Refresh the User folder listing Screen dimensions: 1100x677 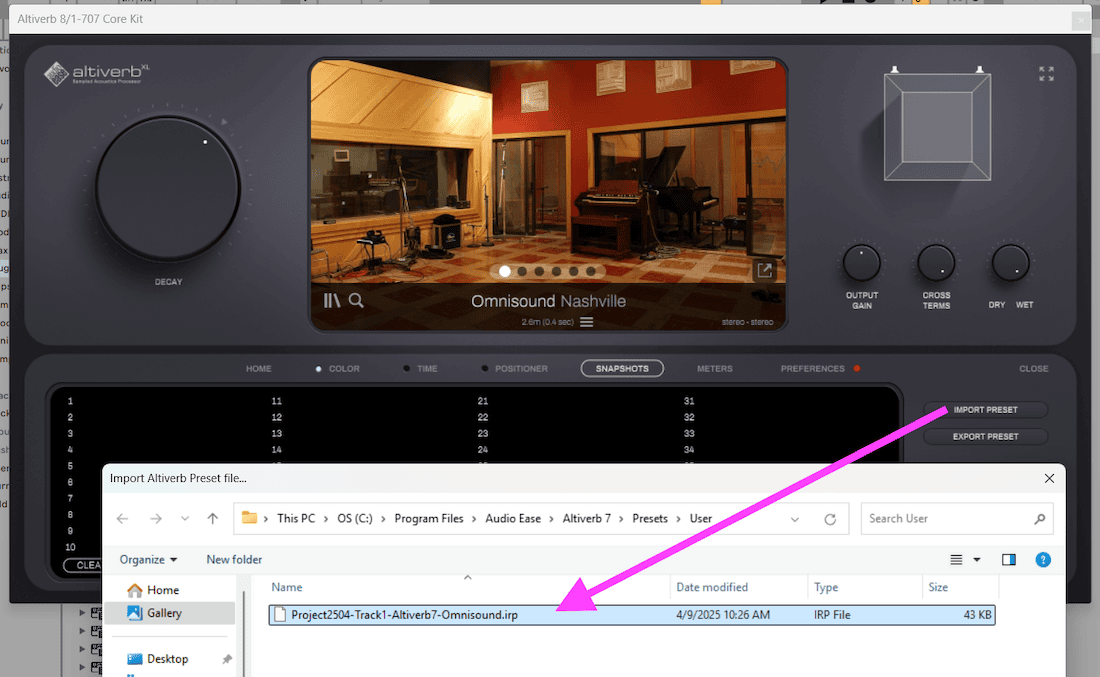[x=830, y=519]
